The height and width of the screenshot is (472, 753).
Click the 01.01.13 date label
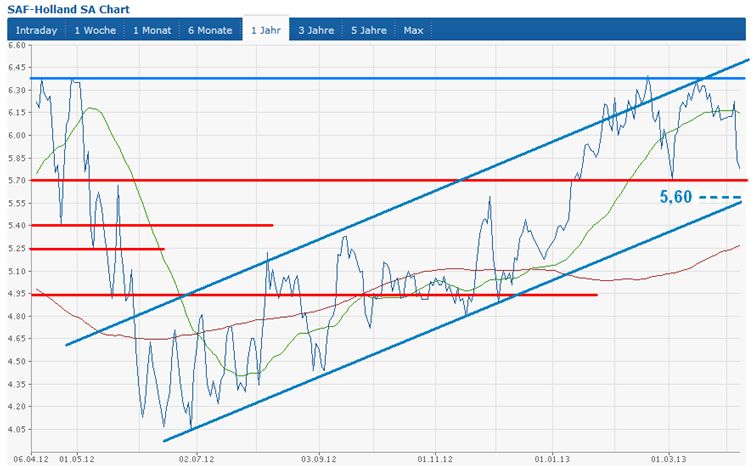(x=552, y=460)
